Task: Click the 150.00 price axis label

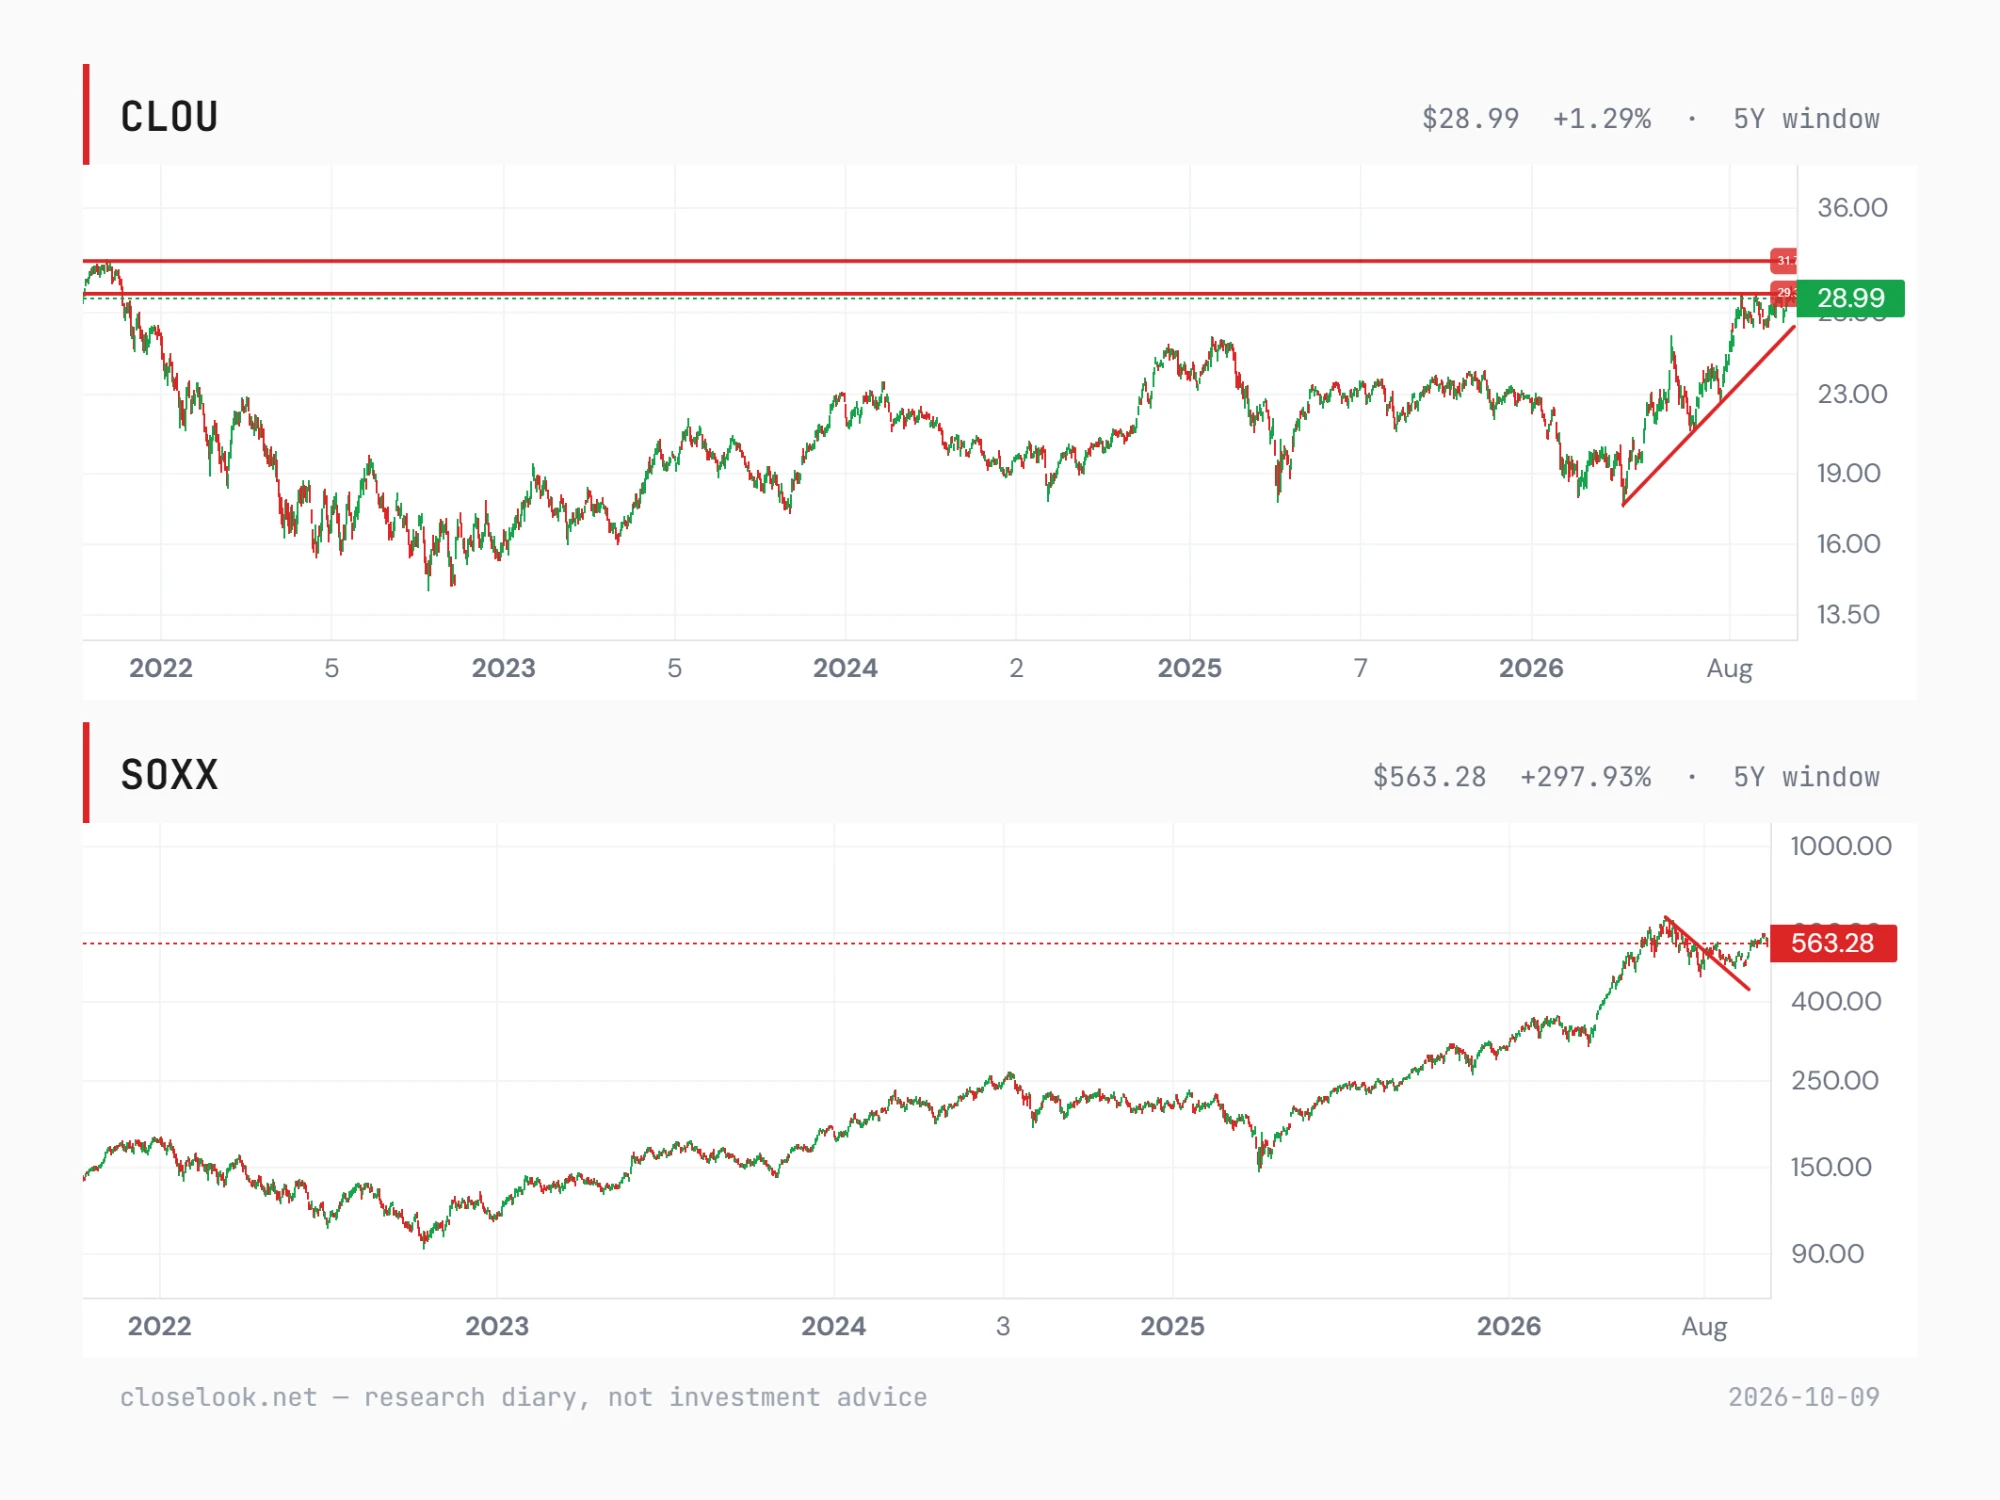Action: [x=1830, y=1167]
